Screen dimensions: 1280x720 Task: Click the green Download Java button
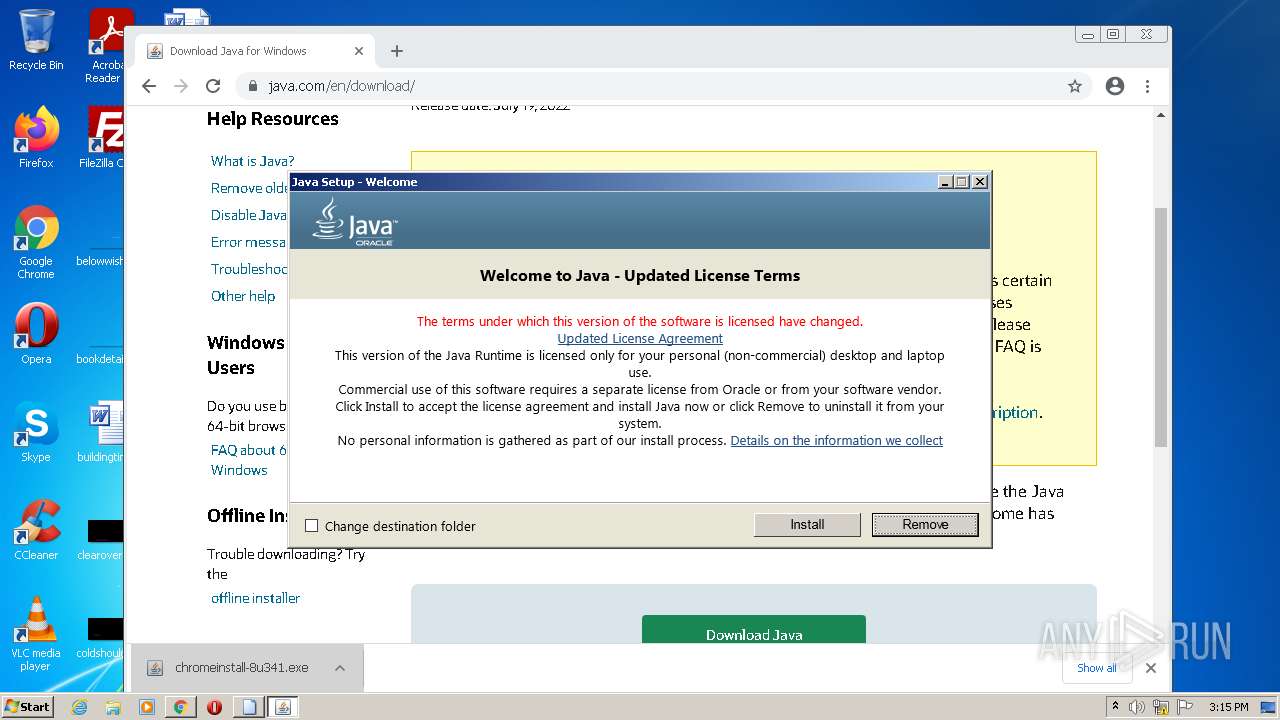754,630
